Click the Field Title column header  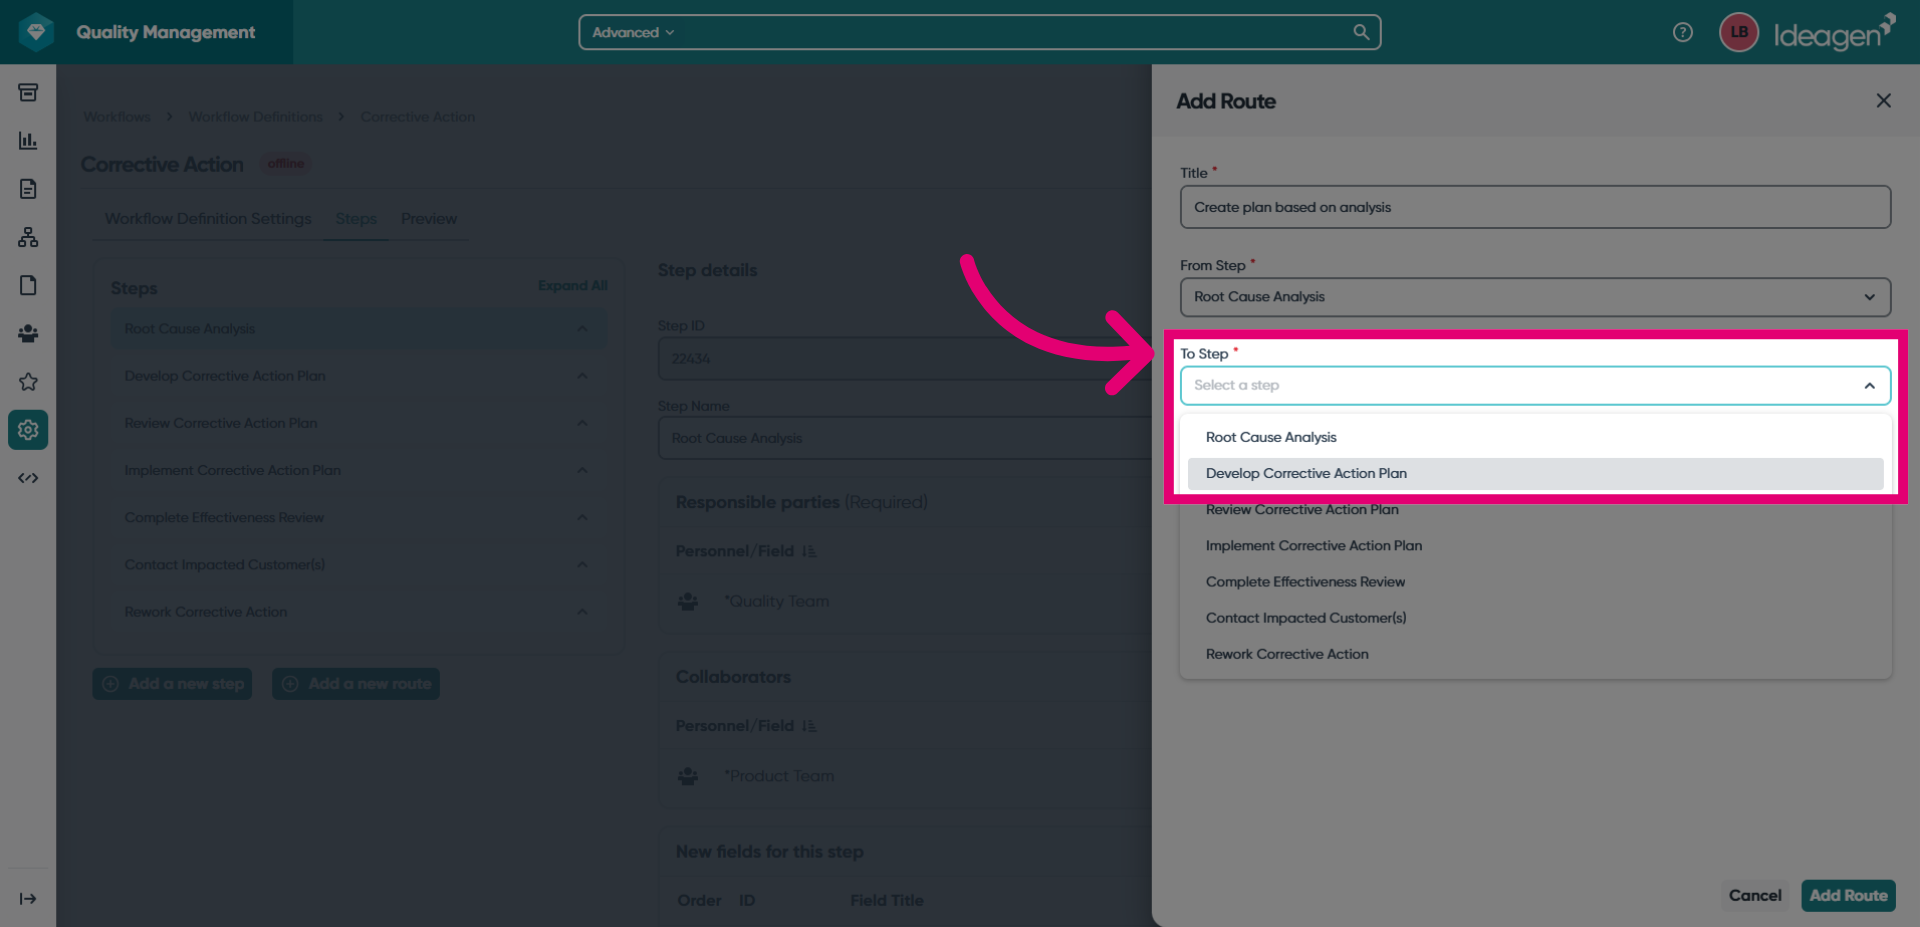click(887, 901)
